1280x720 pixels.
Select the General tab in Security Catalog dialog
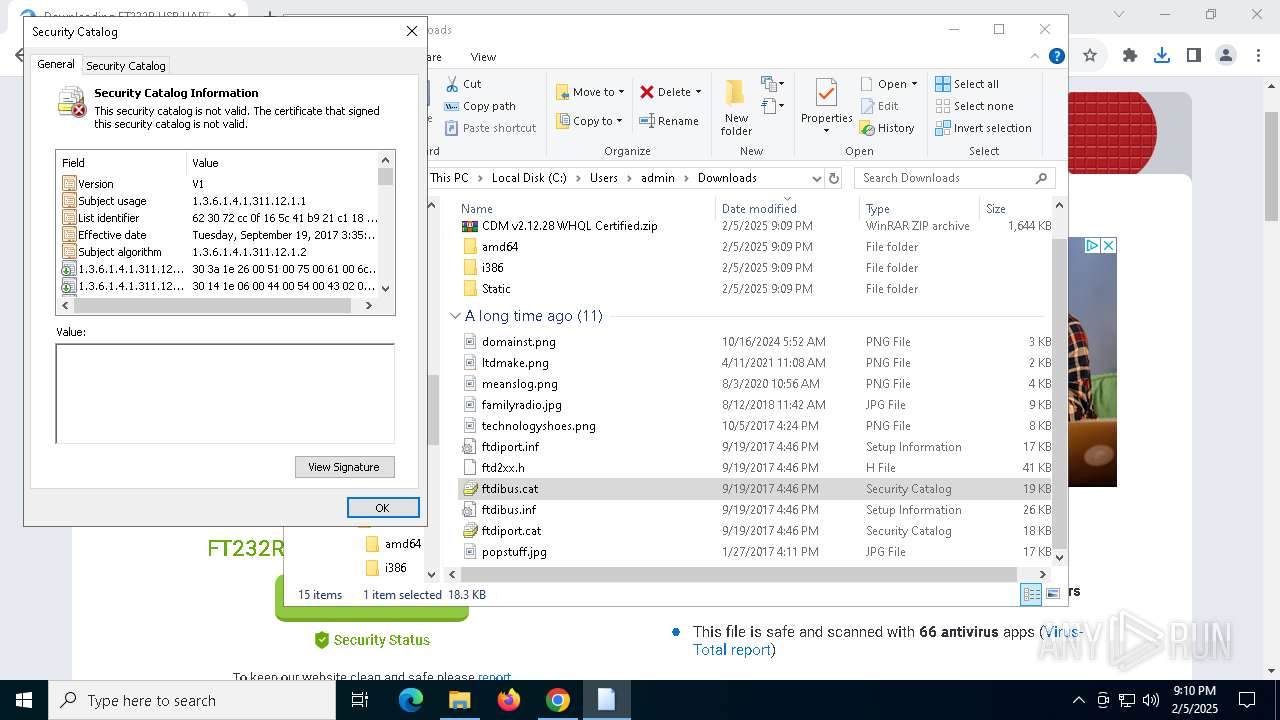coord(56,64)
